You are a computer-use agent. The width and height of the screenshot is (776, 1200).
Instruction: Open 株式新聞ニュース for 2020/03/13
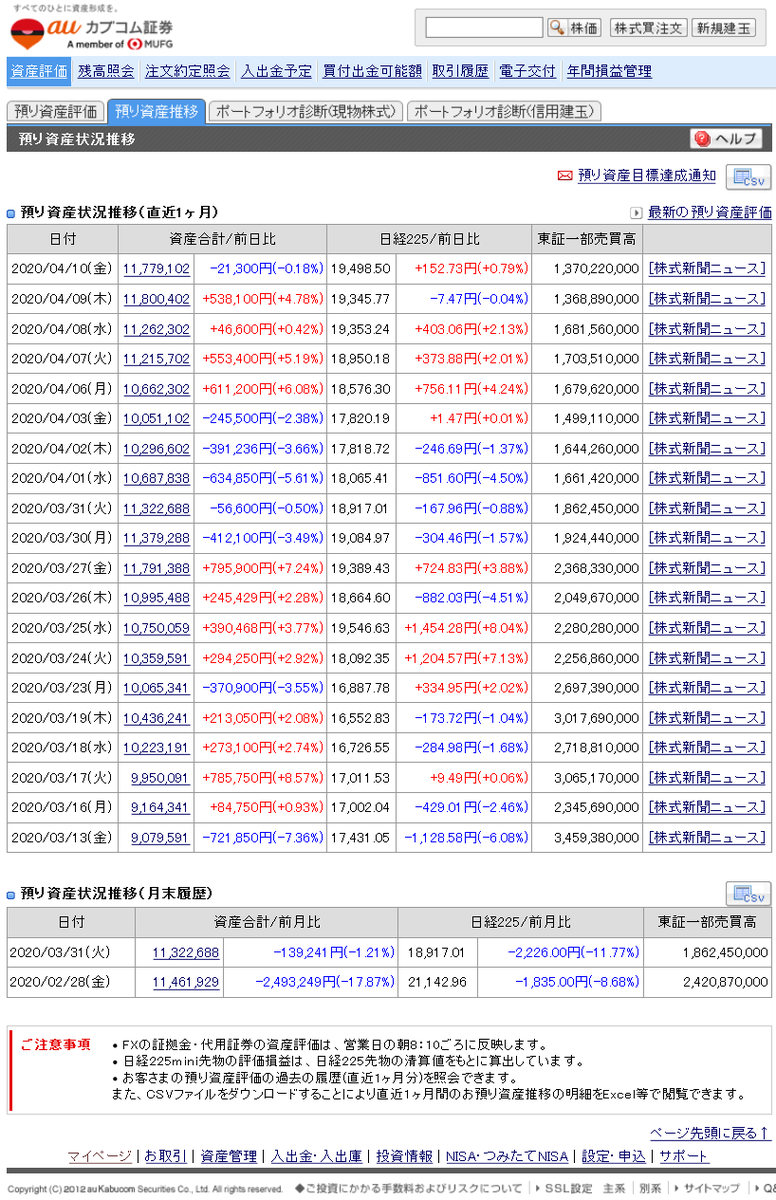coord(707,838)
